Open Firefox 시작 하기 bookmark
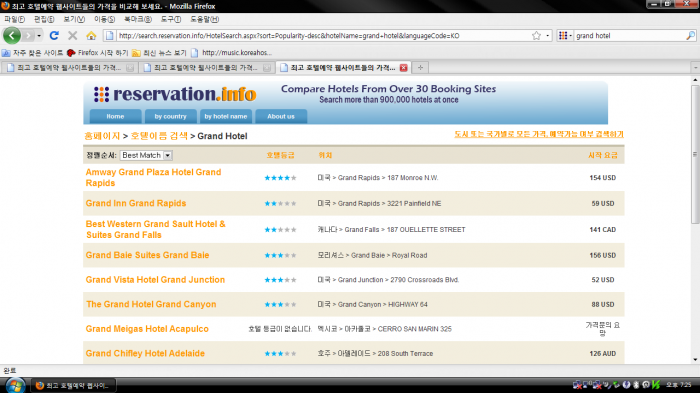 97,53
